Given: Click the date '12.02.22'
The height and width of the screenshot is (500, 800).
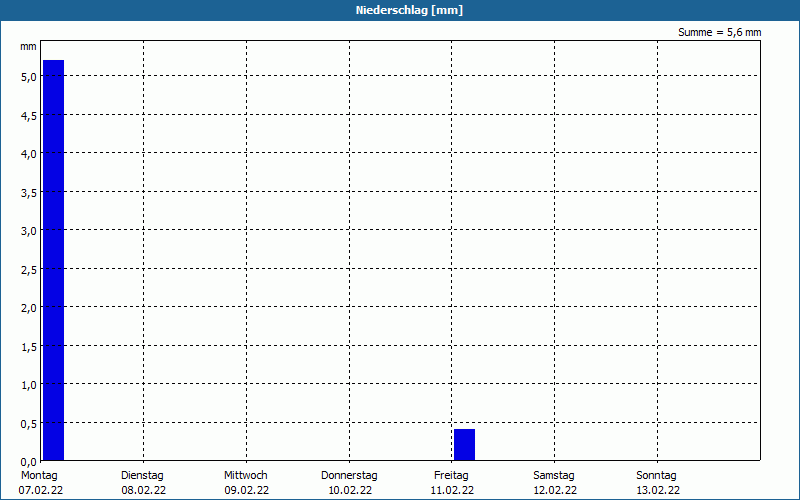Looking at the screenshot, I should coord(555,490).
